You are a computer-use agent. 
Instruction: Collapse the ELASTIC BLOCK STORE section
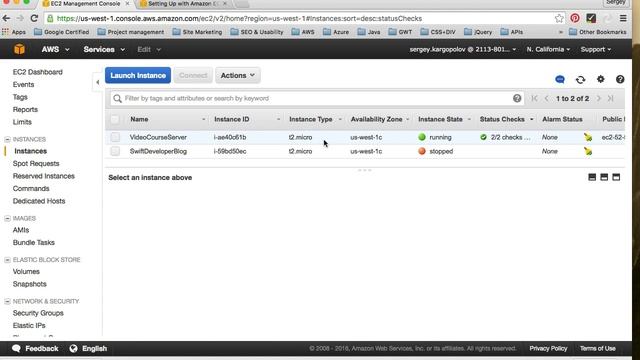pyautogui.click(x=7, y=260)
